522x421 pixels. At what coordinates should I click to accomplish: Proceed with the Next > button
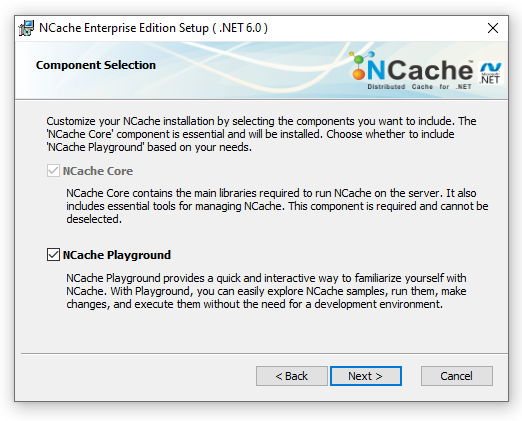tap(366, 376)
